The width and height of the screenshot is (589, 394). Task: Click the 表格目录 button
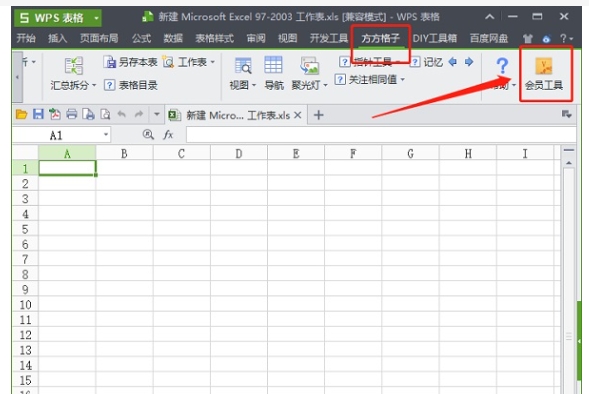pyautogui.click(x=131, y=86)
